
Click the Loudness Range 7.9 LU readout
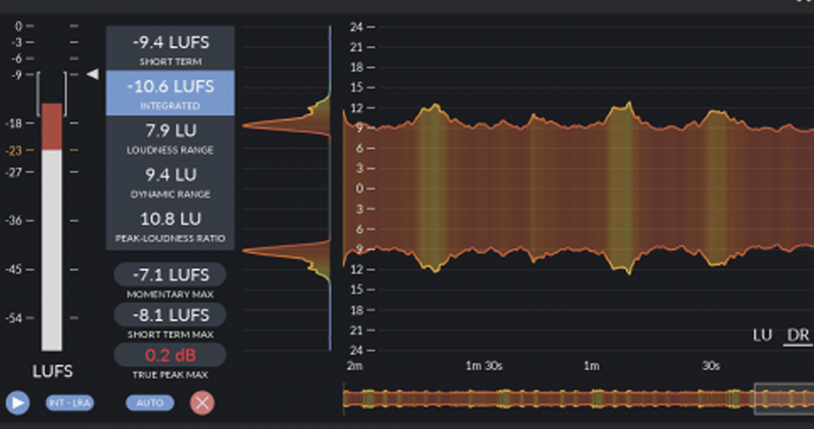[170, 136]
